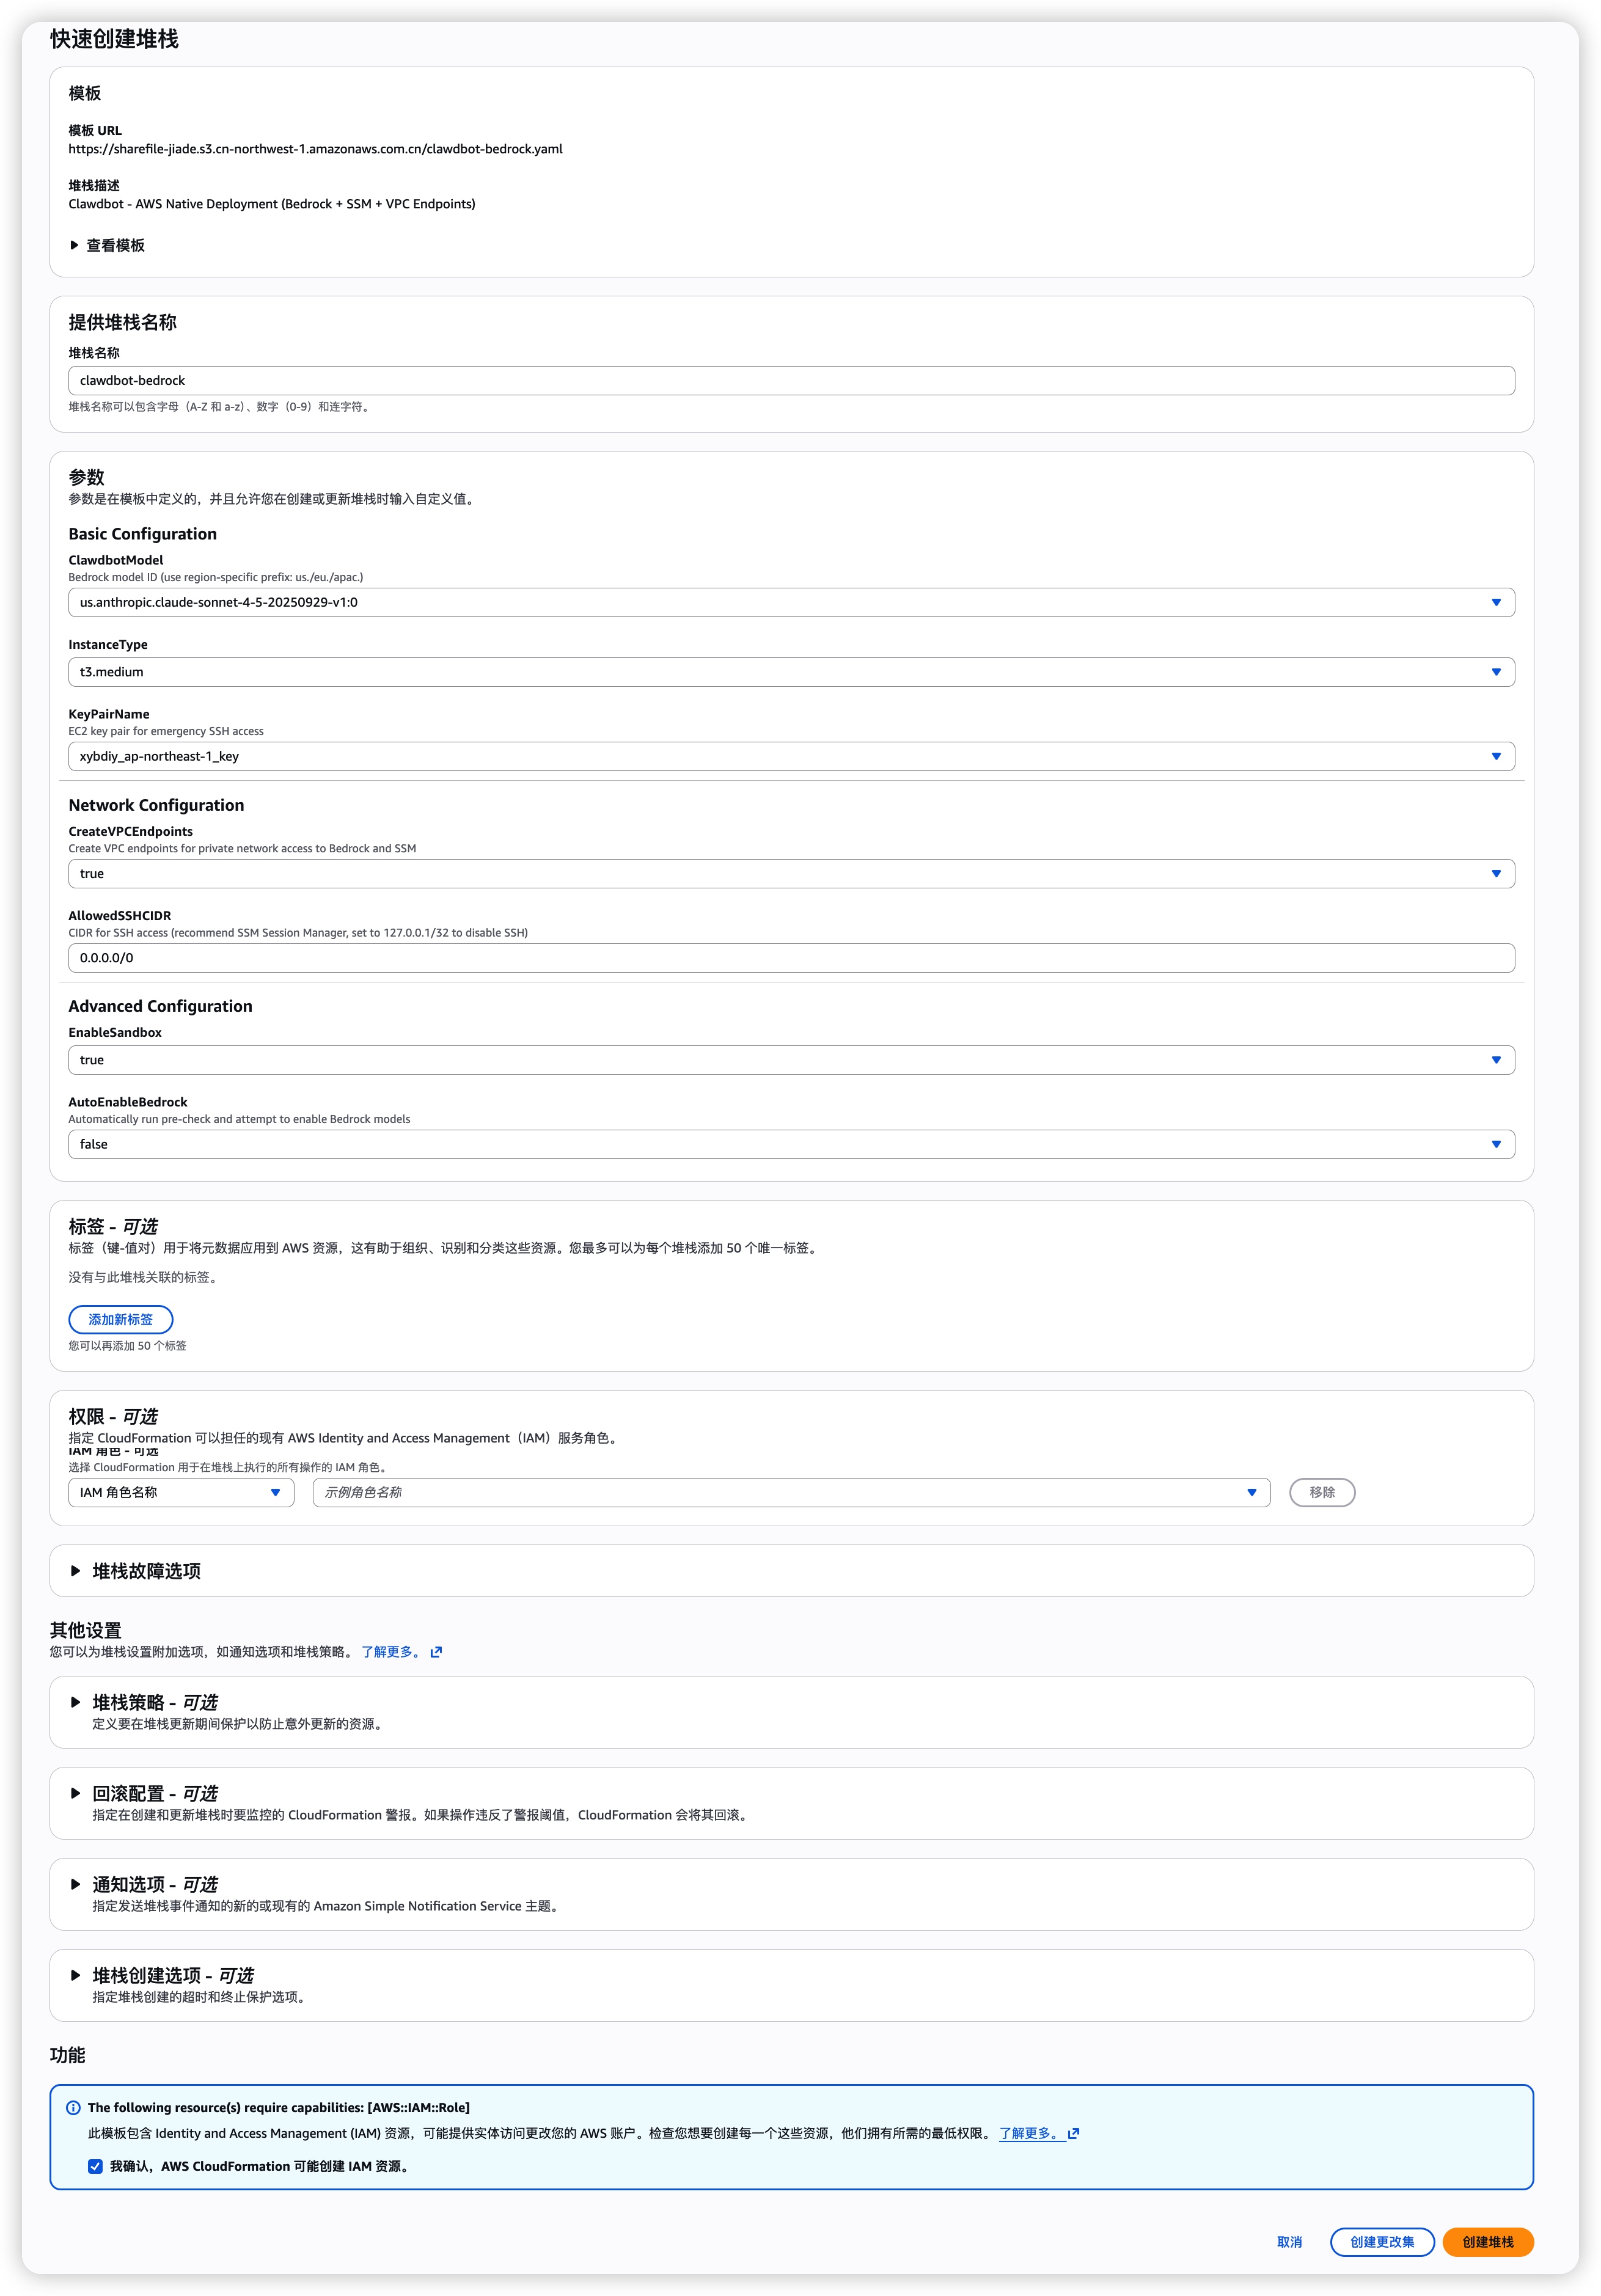Click the 堆栈名称 input field
This screenshot has width=1601, height=2296.
790,380
